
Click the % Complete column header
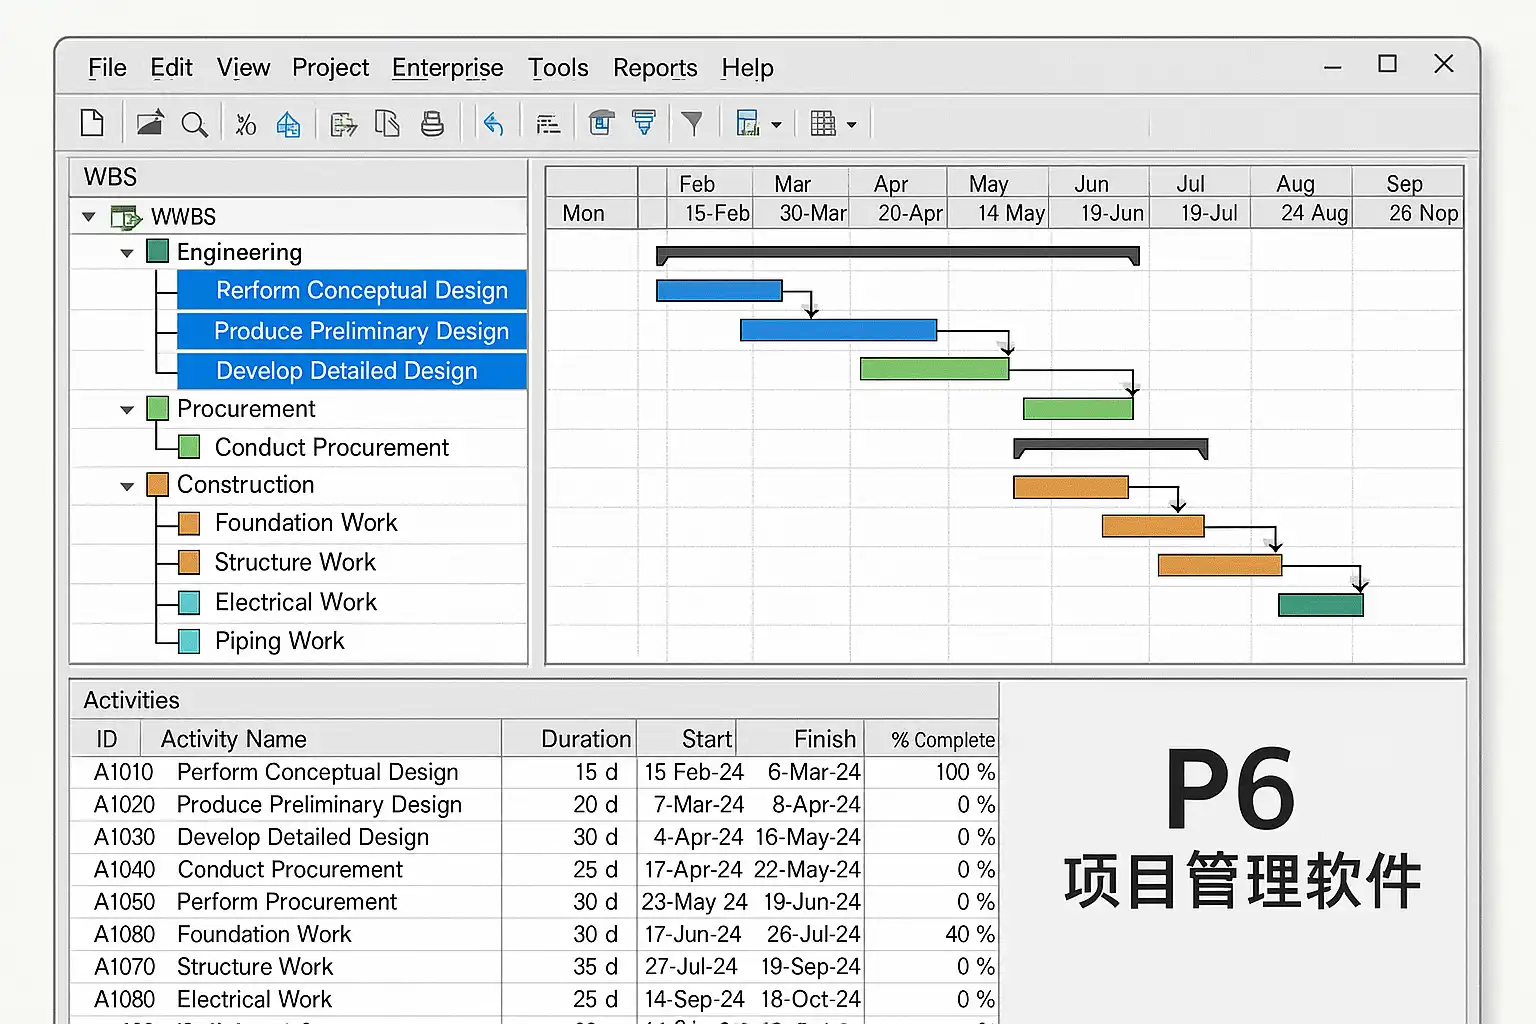[x=942, y=740]
